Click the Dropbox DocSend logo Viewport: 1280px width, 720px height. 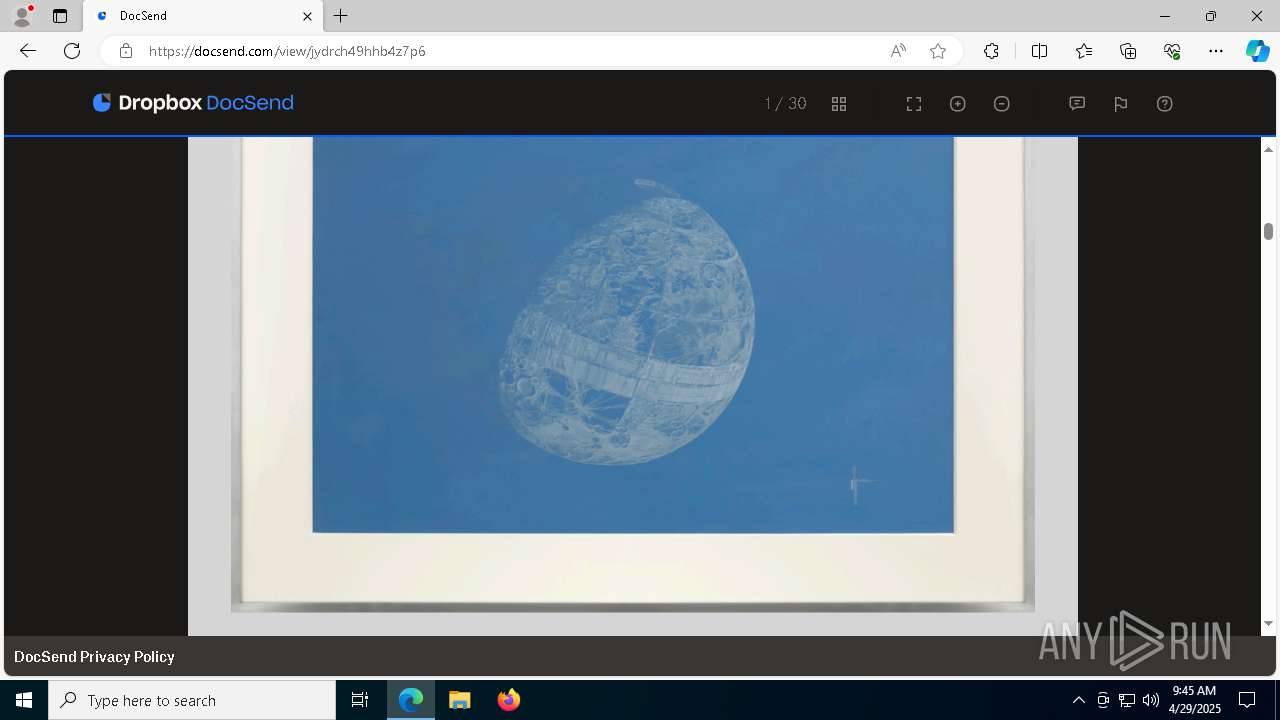(x=193, y=103)
